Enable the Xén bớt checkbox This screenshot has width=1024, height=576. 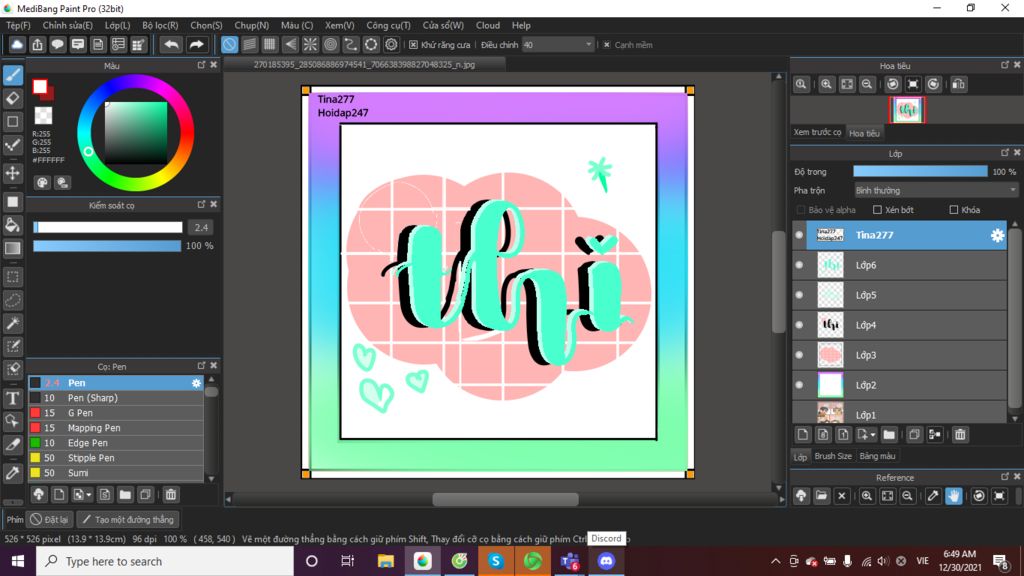point(877,210)
